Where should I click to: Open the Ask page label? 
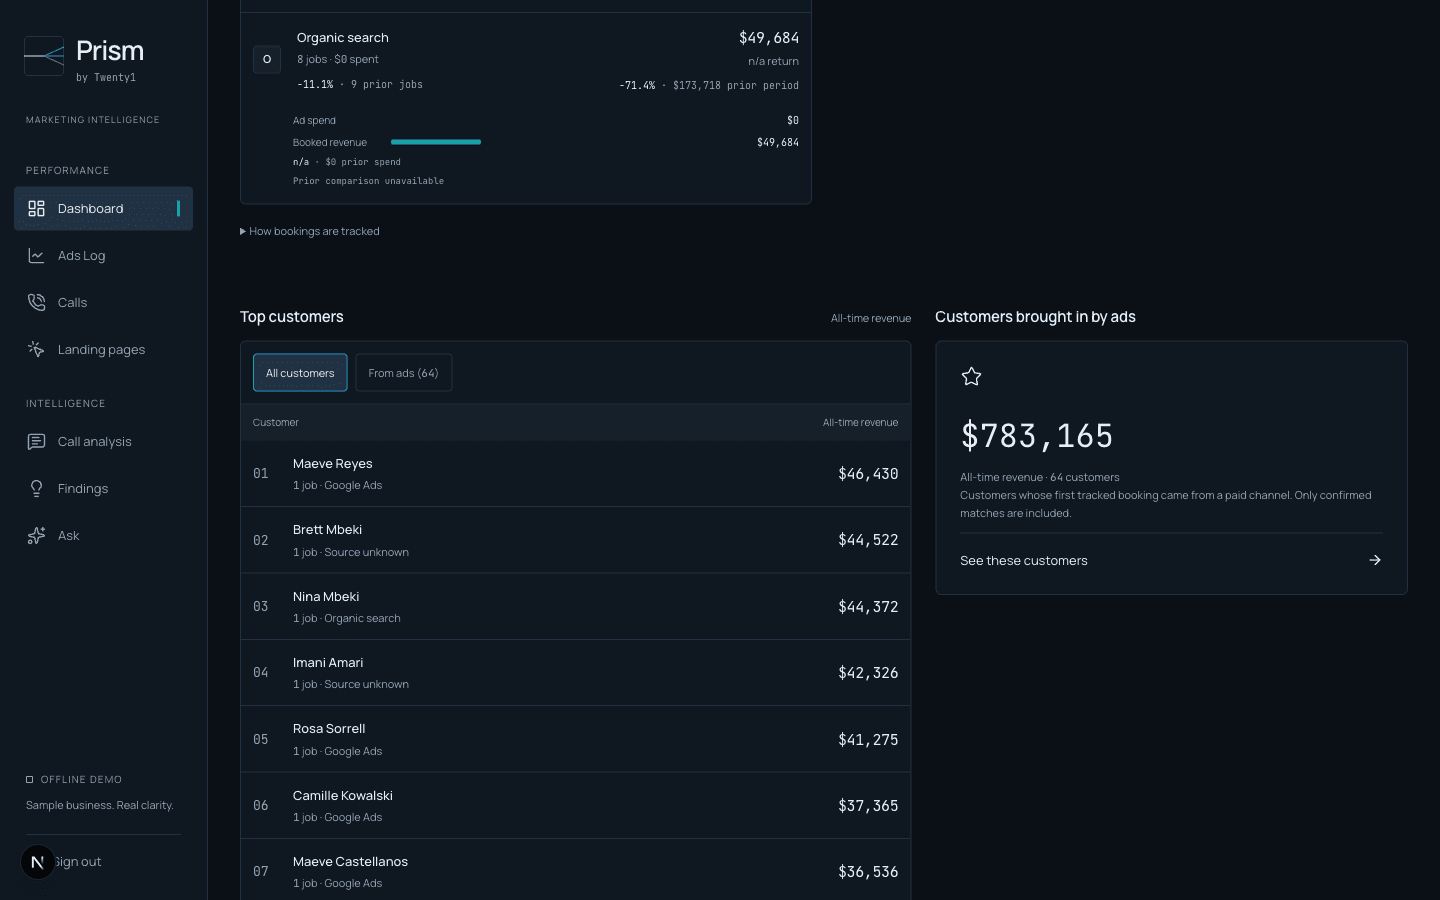68,535
